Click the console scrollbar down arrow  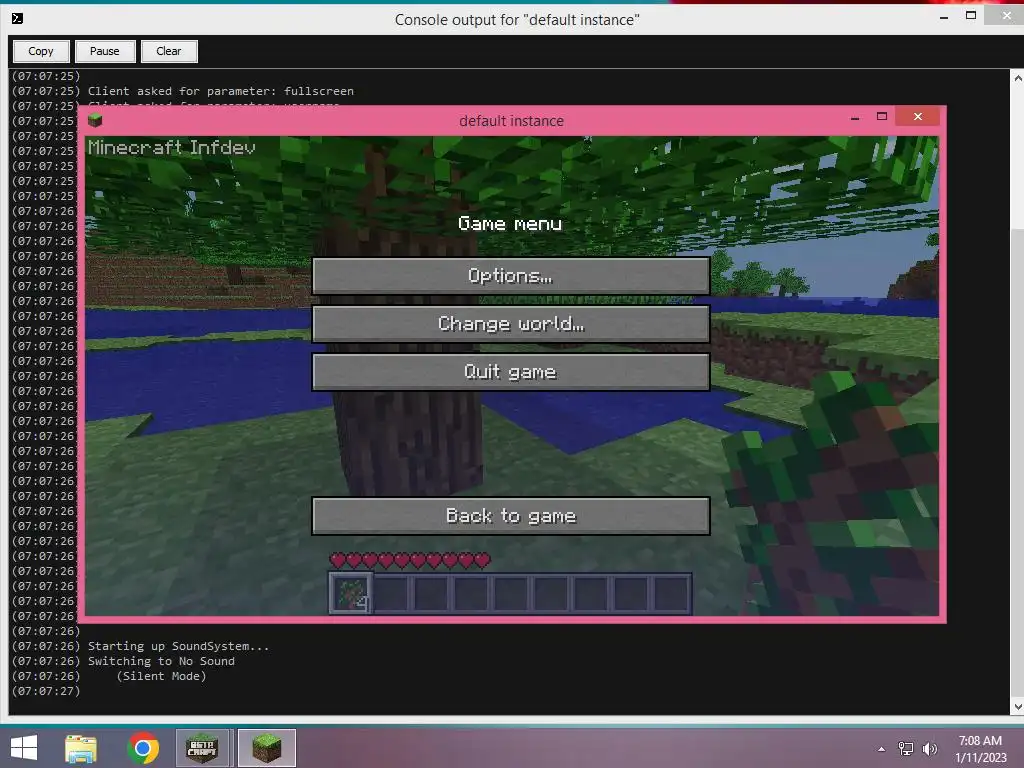[1017, 706]
